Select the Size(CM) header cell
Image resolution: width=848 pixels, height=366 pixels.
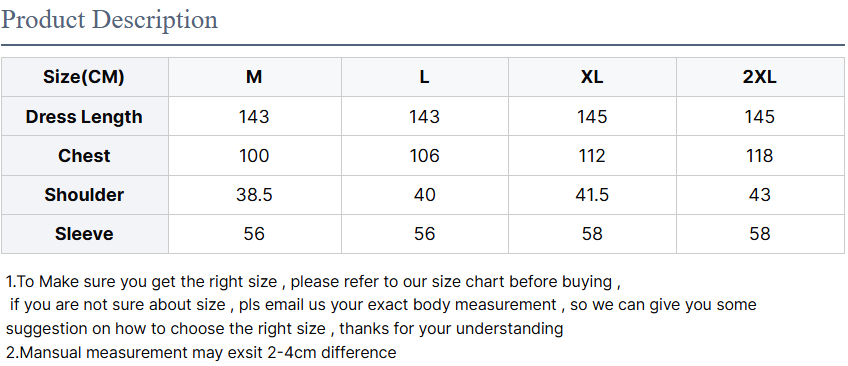pos(84,77)
